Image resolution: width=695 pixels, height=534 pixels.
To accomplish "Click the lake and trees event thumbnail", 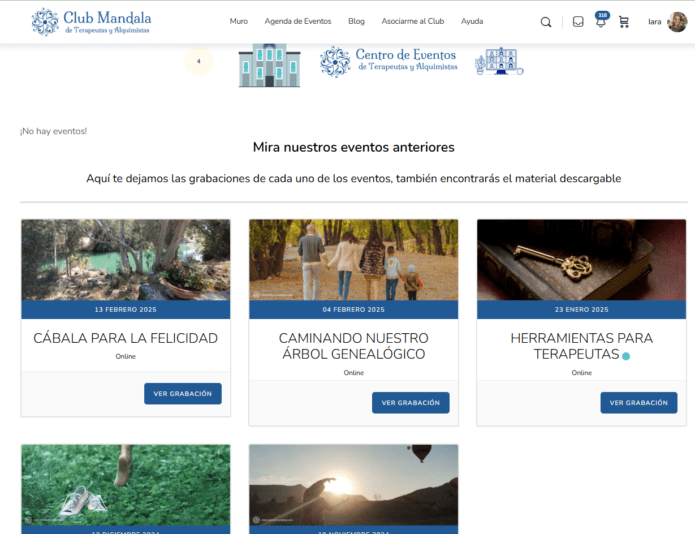I will coord(125,260).
